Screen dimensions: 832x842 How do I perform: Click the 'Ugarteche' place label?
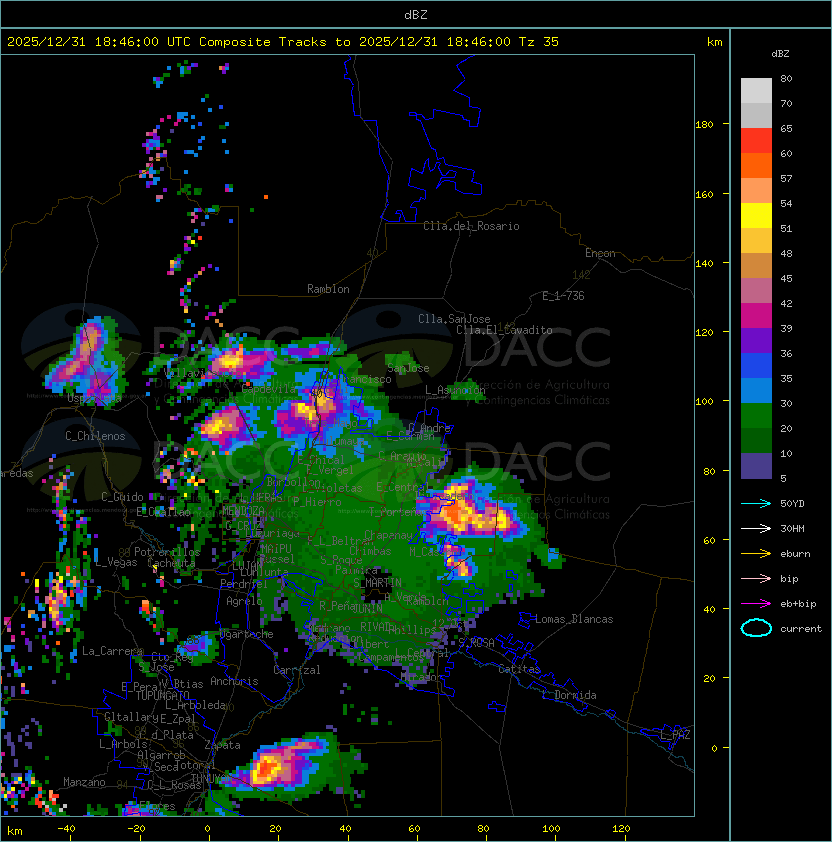click(x=247, y=634)
